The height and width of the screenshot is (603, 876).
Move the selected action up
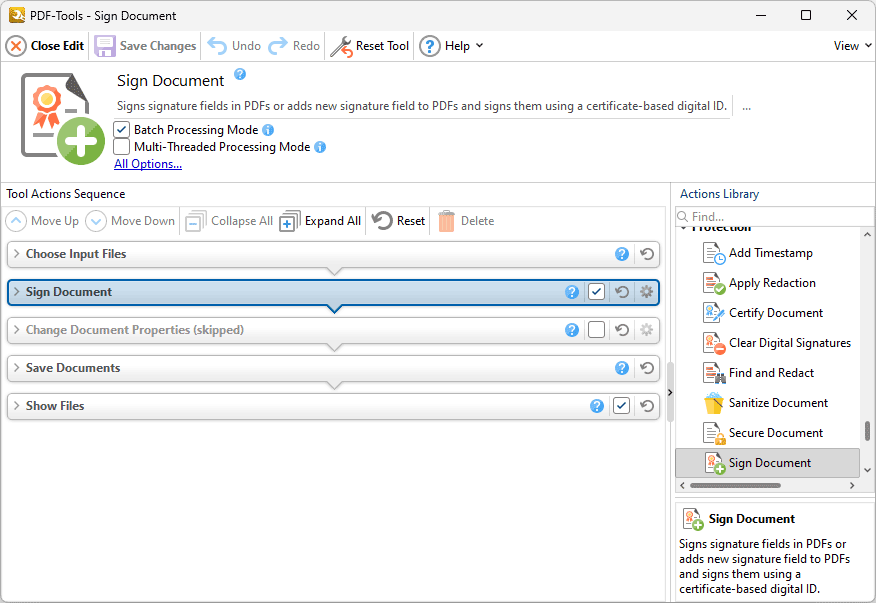pyautogui.click(x=42, y=221)
